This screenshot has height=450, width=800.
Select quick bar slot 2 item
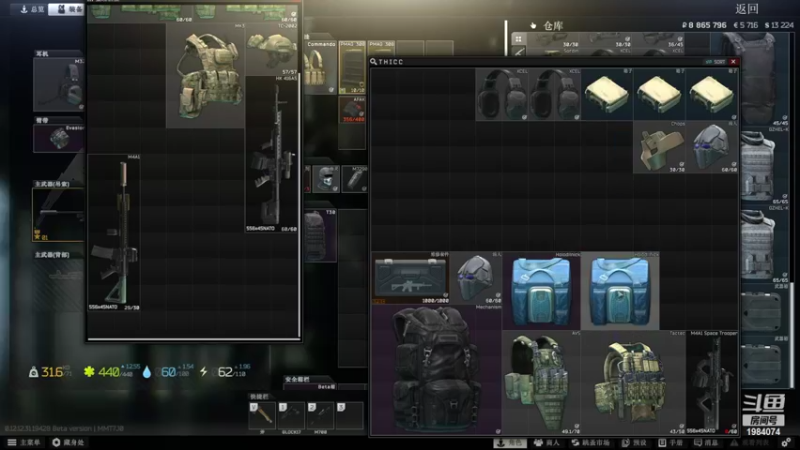pos(320,415)
